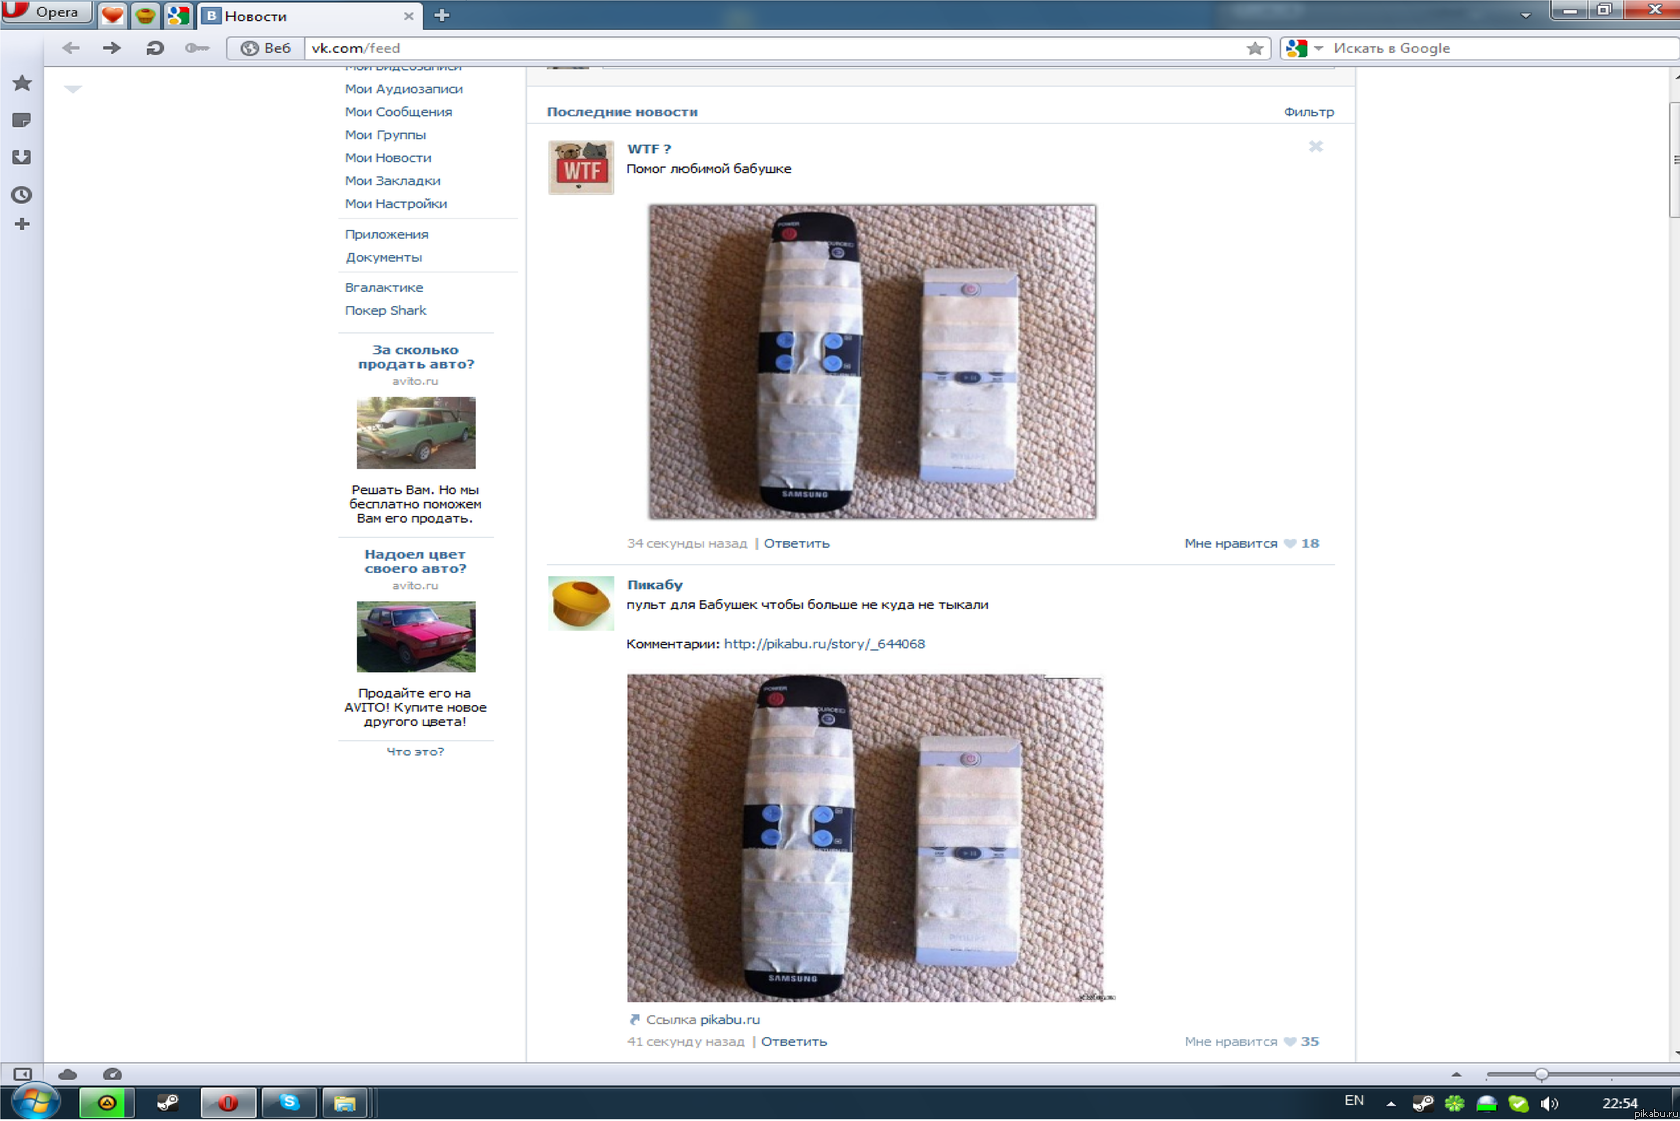Open the downloads panel in sidebar

(x=22, y=157)
